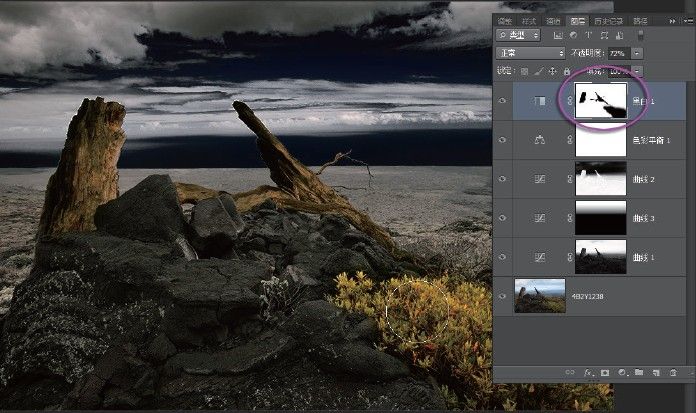Click the new group folder icon
The image size is (696, 413).
click(x=640, y=373)
